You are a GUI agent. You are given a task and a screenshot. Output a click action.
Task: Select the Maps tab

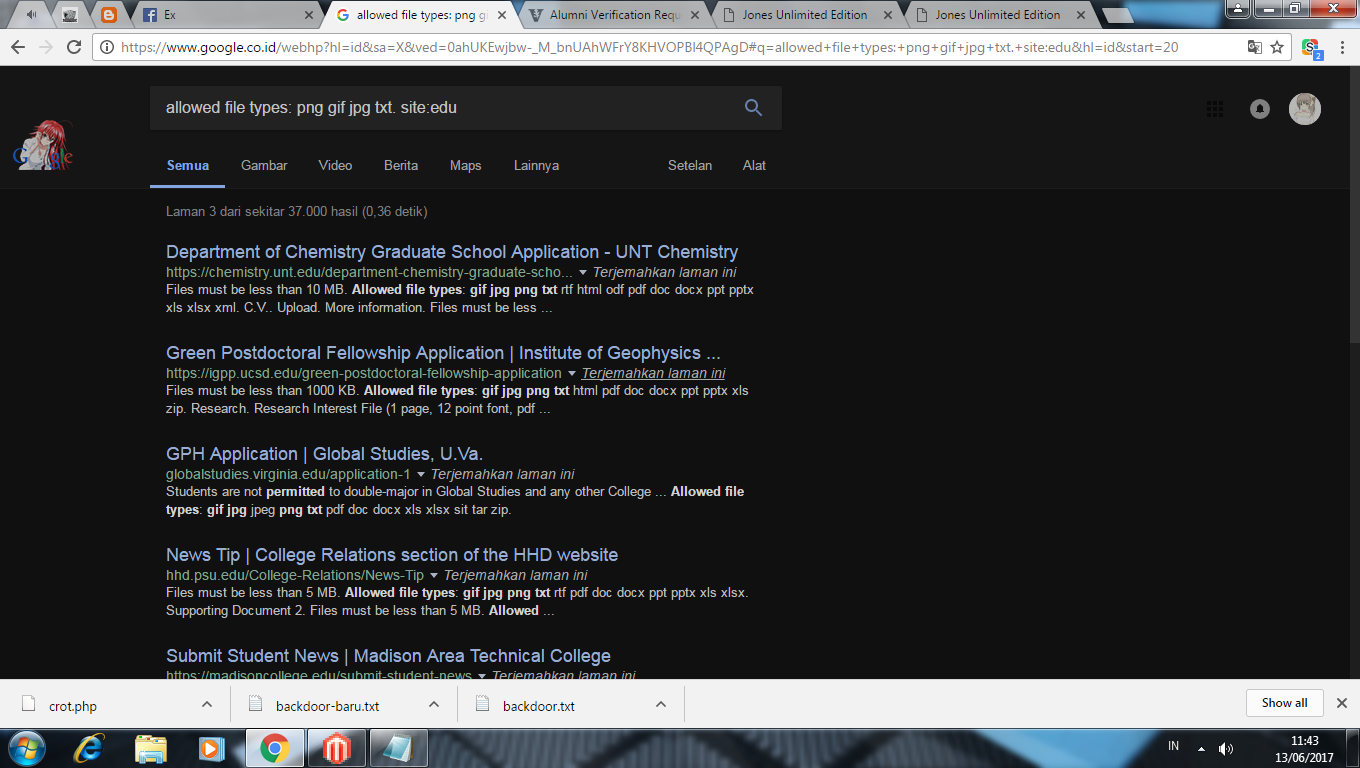pos(465,165)
